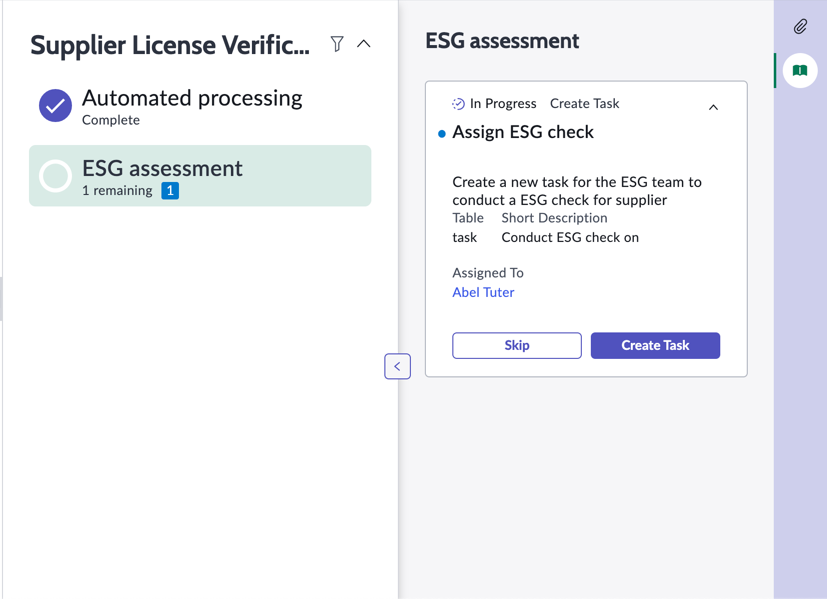Click the filter funnel icon
The width and height of the screenshot is (827, 599).
[x=337, y=44]
